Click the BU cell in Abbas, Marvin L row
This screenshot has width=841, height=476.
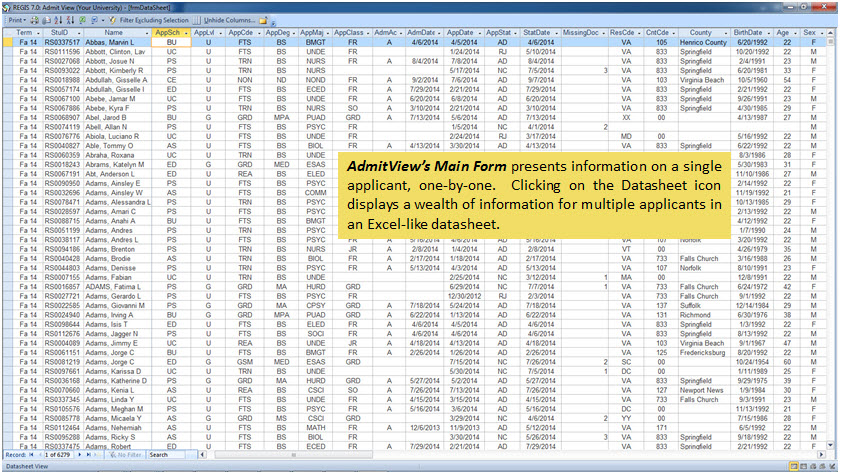pyautogui.click(x=171, y=42)
